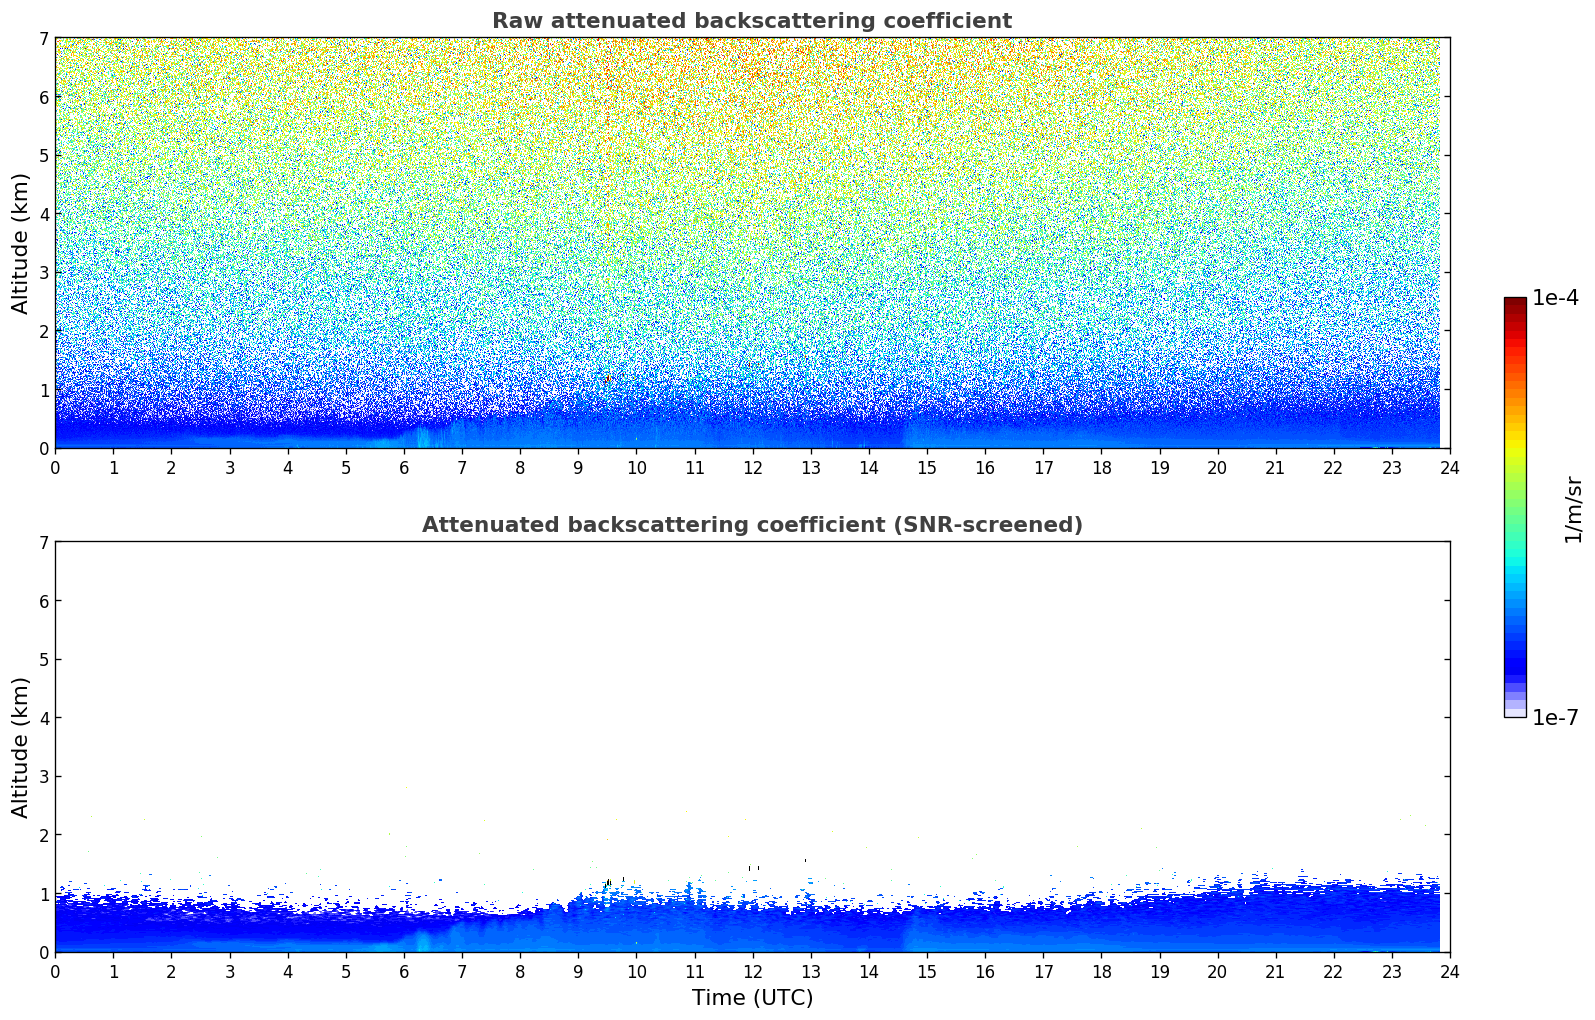Click the "18" time tick under the SNR-screened plot

coord(1101,971)
